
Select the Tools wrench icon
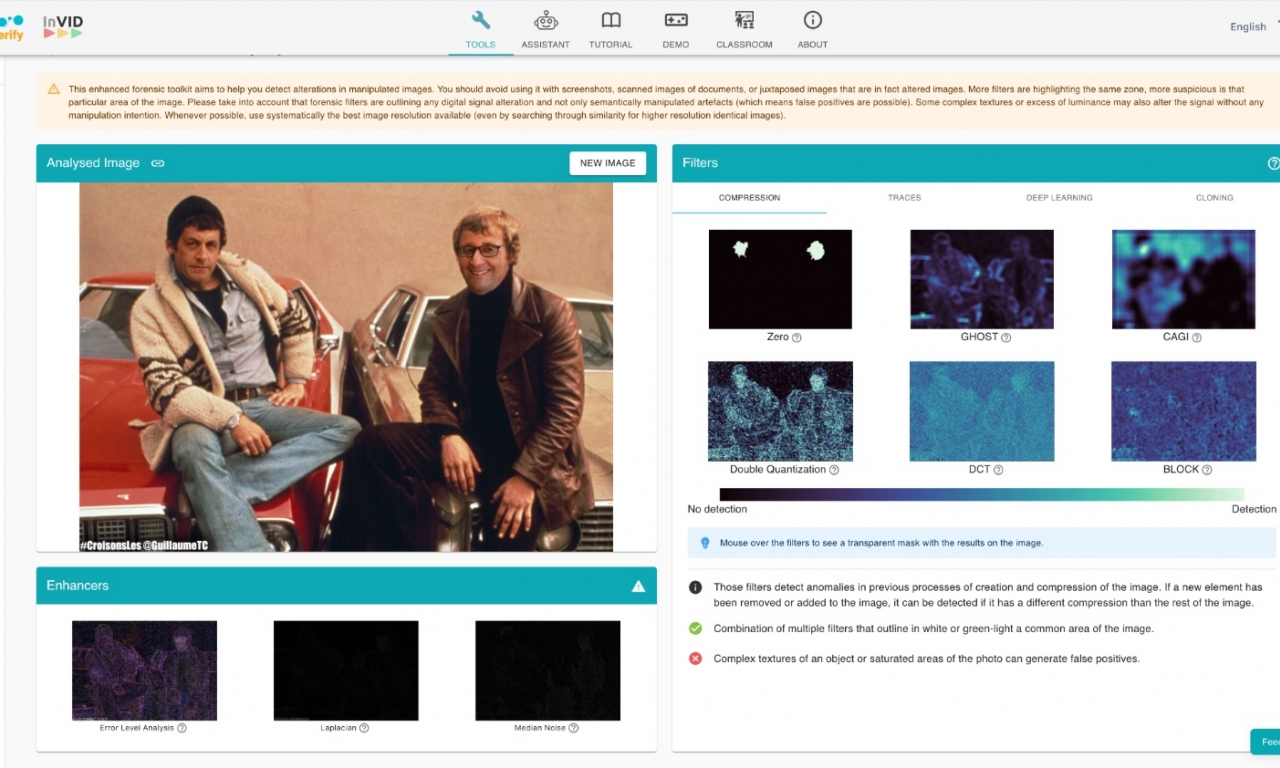click(480, 19)
